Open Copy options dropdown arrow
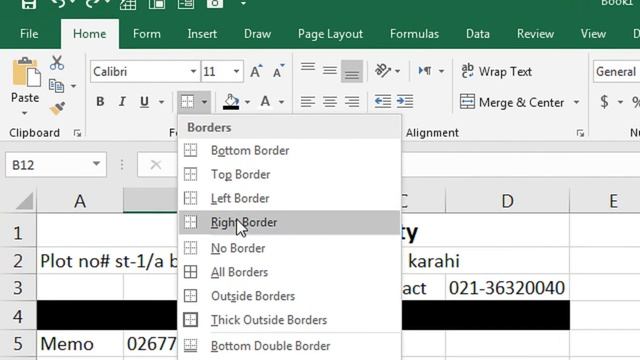 73,87
